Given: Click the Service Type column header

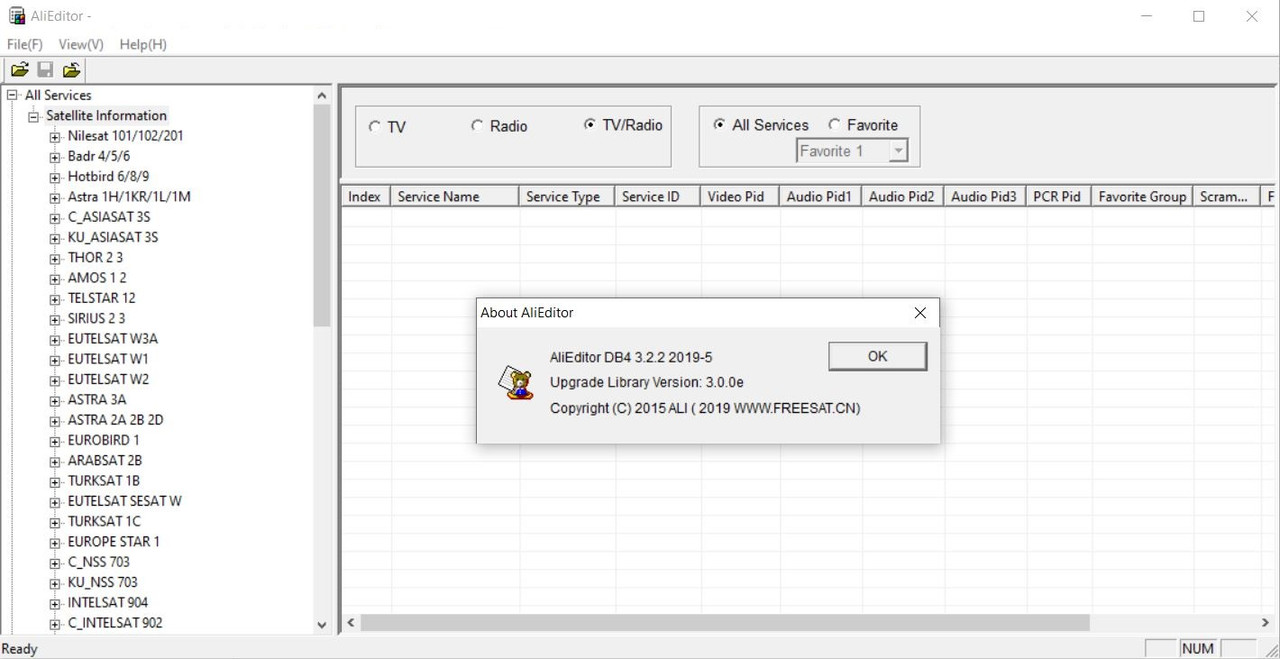Looking at the screenshot, I should coord(567,197).
